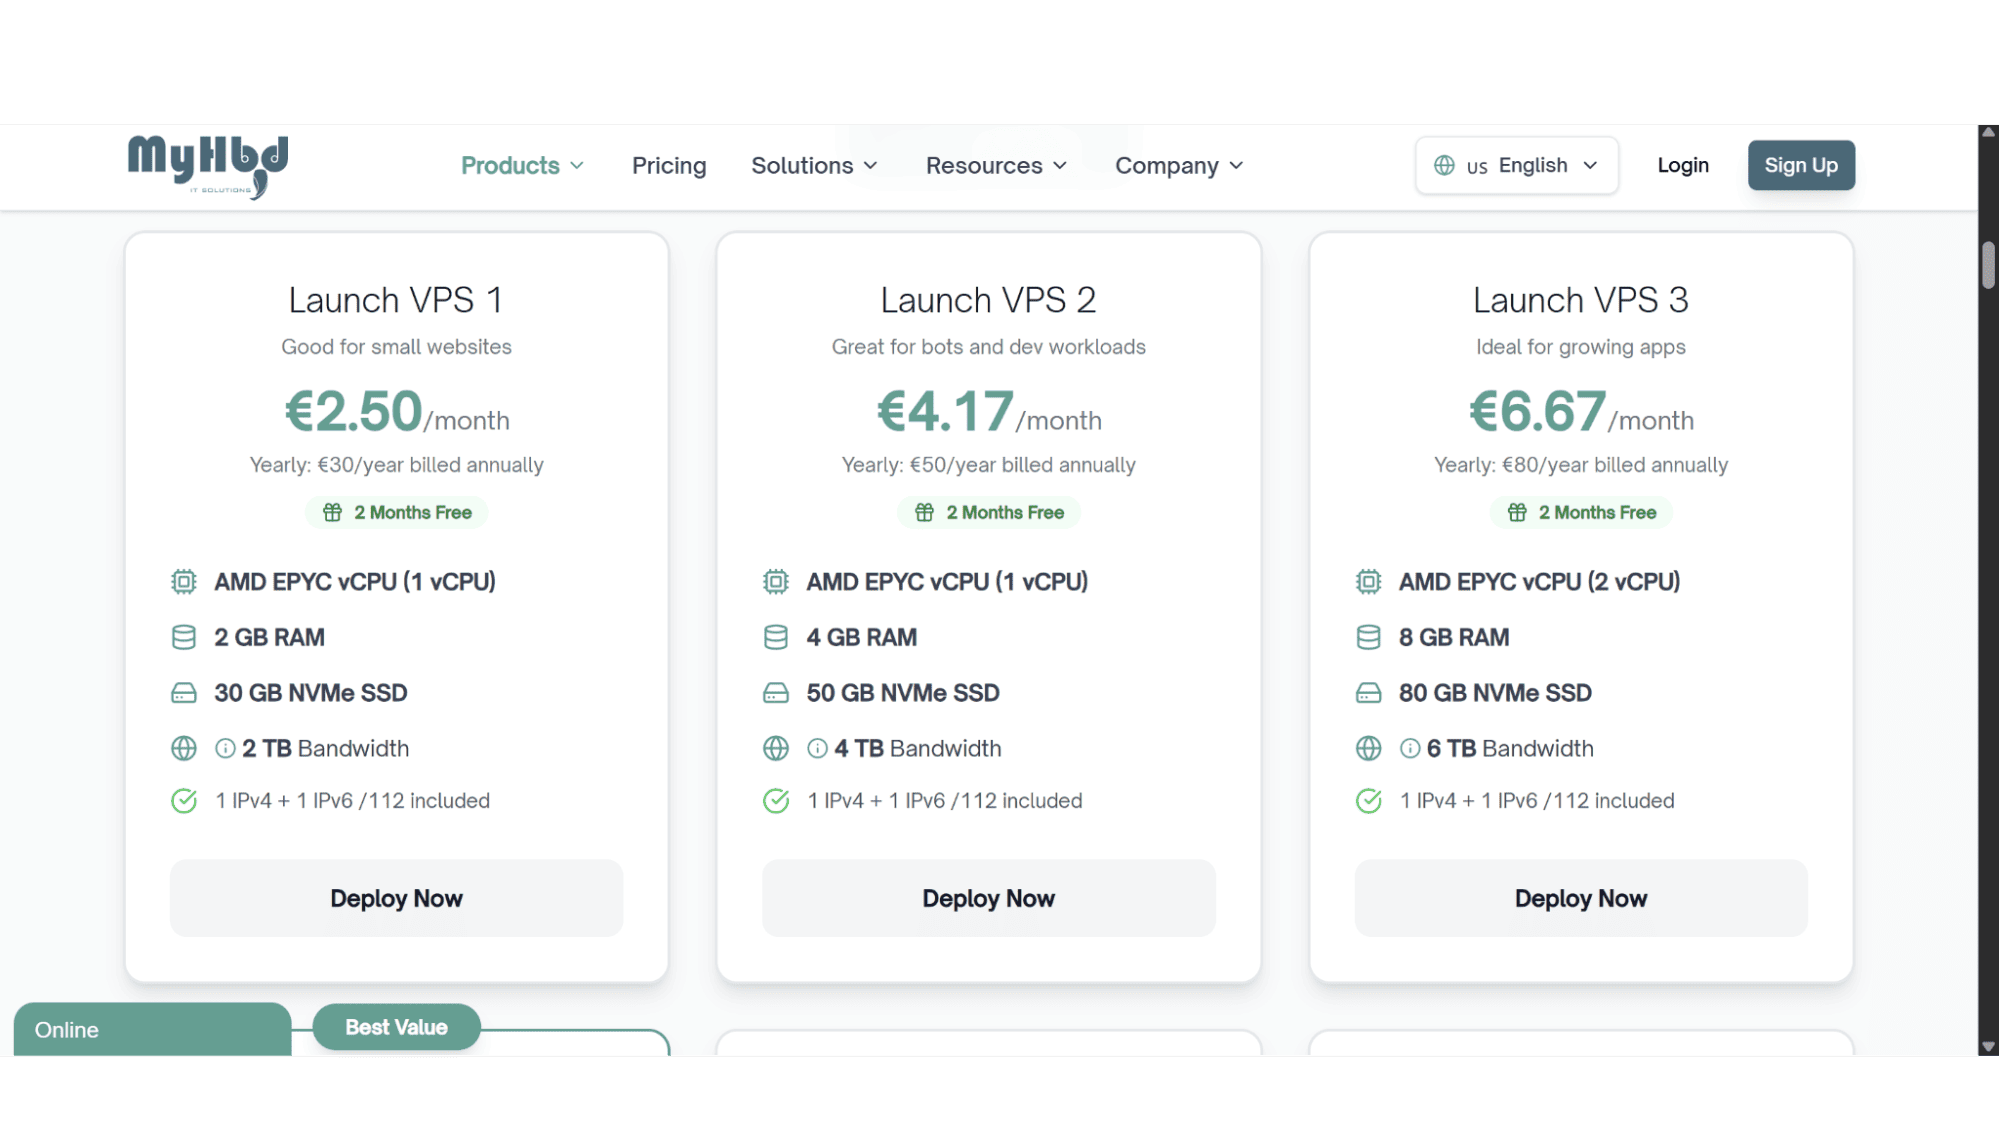
Task: Click the €4.17 price text
Action: pos(946,411)
